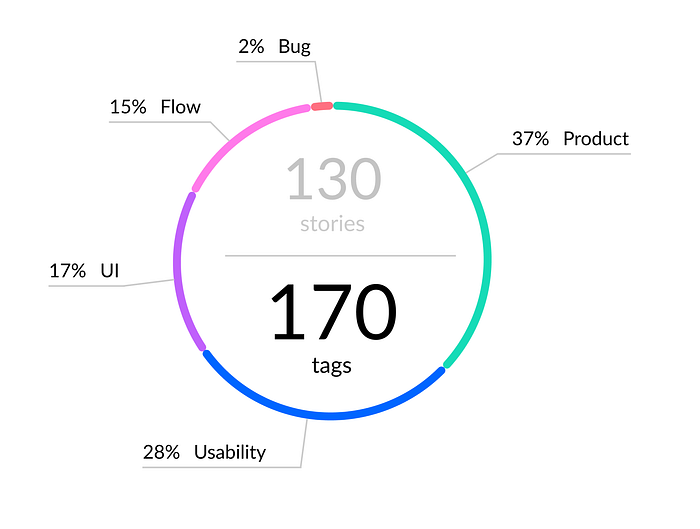Screen dimensions: 700x529
Task: Click the red Bug arc segment
Action: (x=322, y=106)
